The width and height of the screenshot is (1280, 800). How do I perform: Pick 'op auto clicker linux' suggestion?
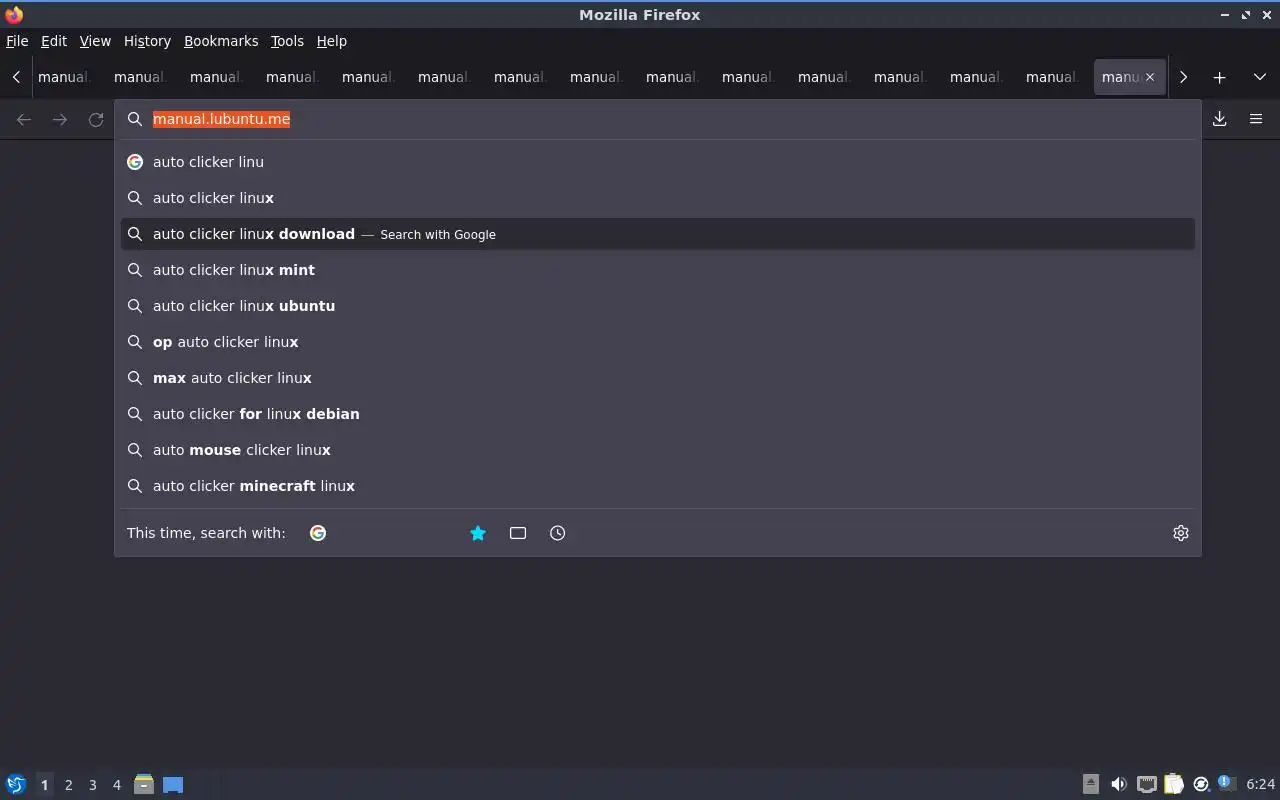tap(658, 342)
